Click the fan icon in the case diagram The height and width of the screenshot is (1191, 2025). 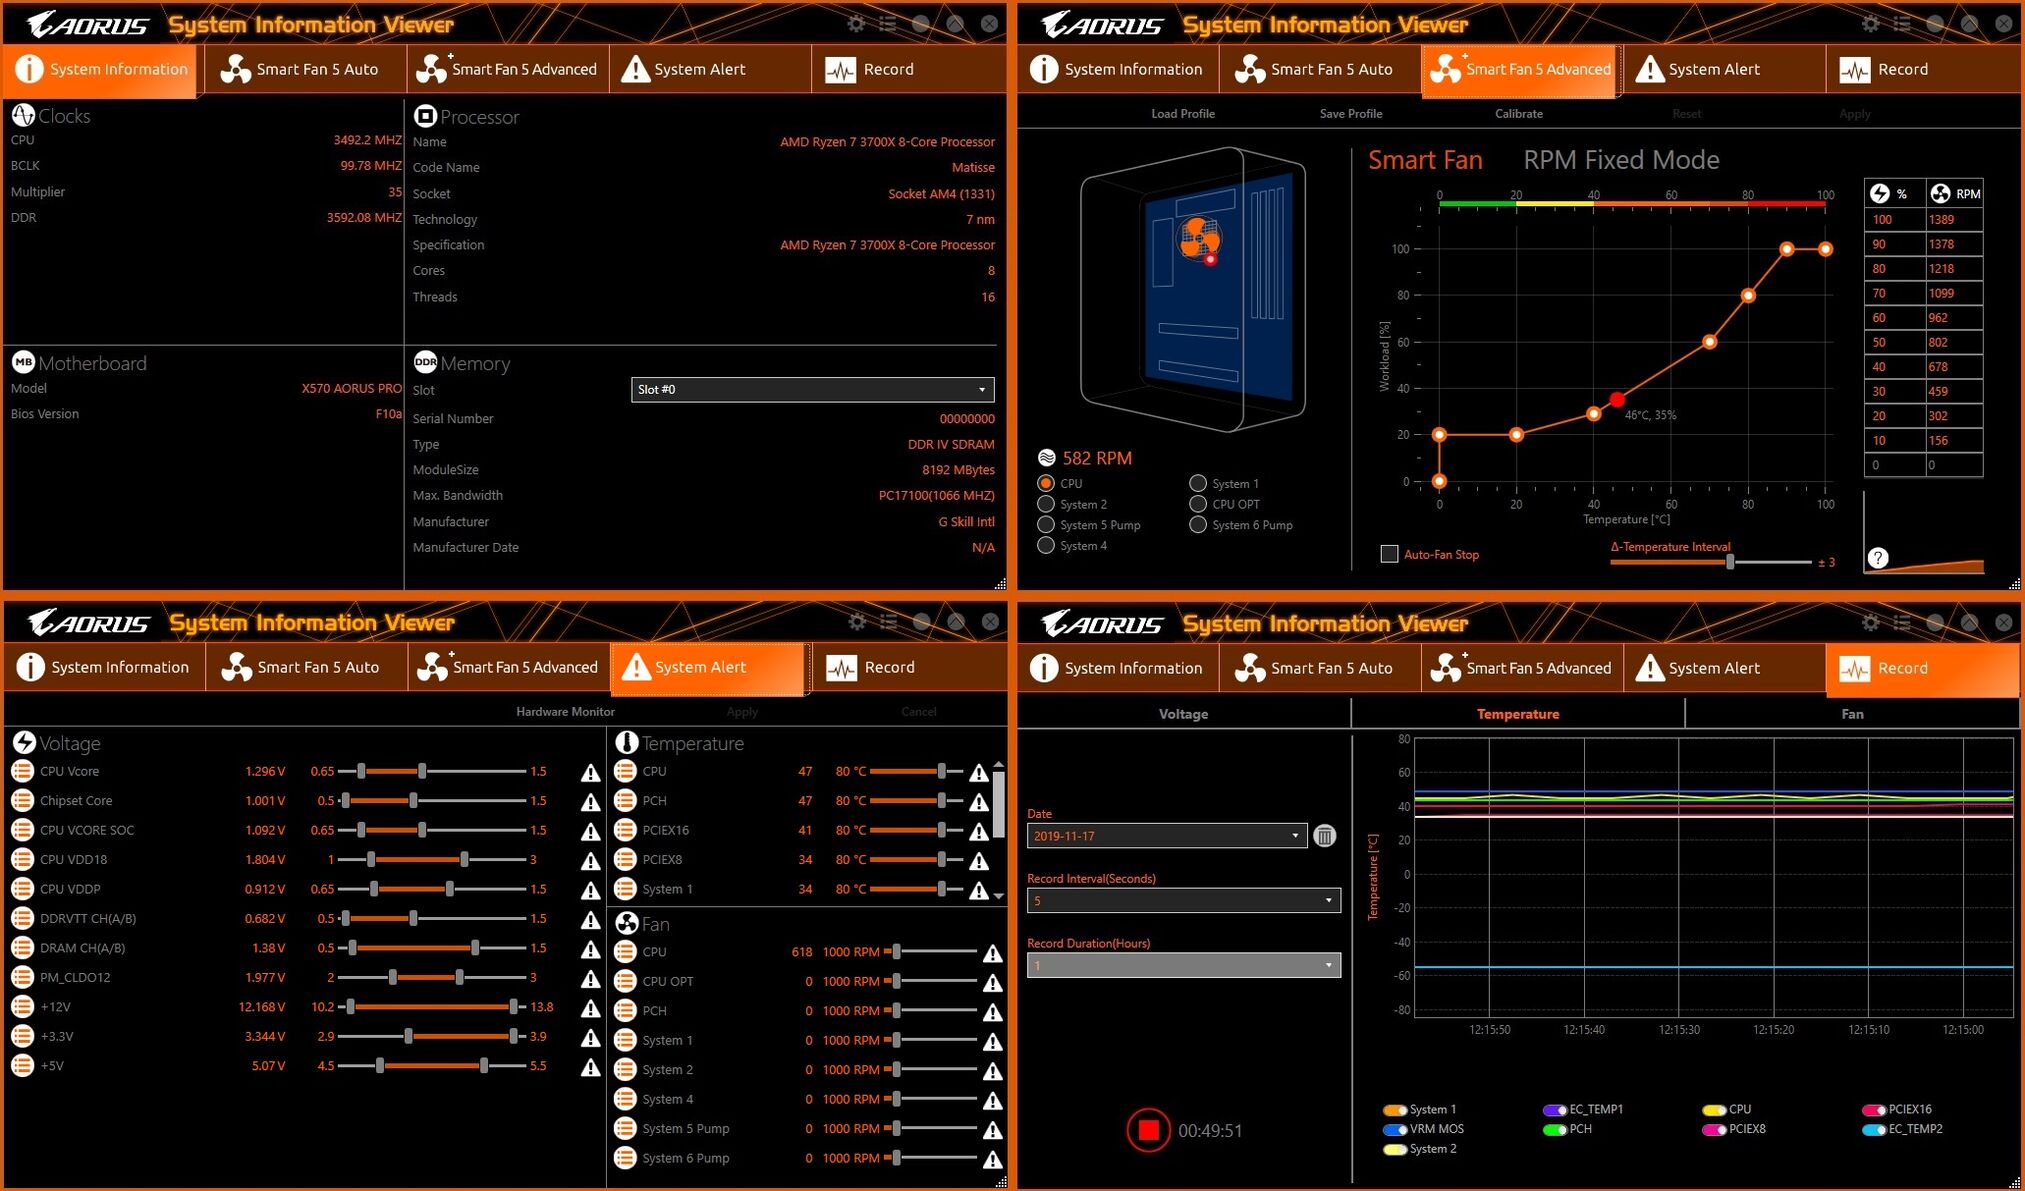point(1198,238)
